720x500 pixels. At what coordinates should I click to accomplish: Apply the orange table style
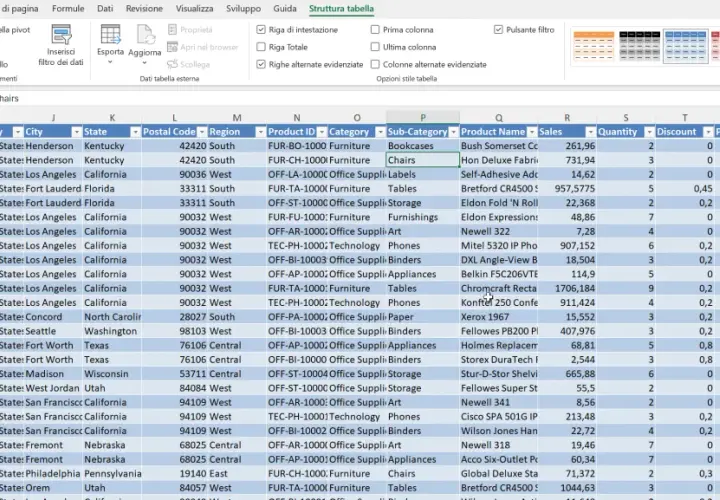point(594,46)
